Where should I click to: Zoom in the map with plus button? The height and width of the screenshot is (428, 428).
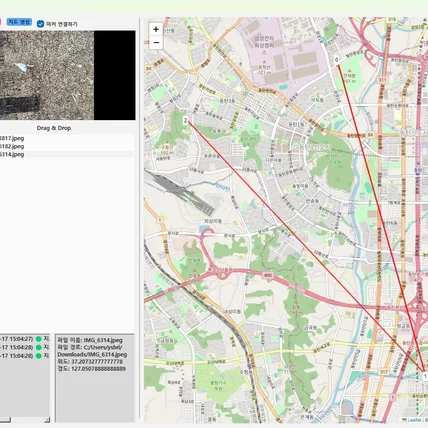156,29
